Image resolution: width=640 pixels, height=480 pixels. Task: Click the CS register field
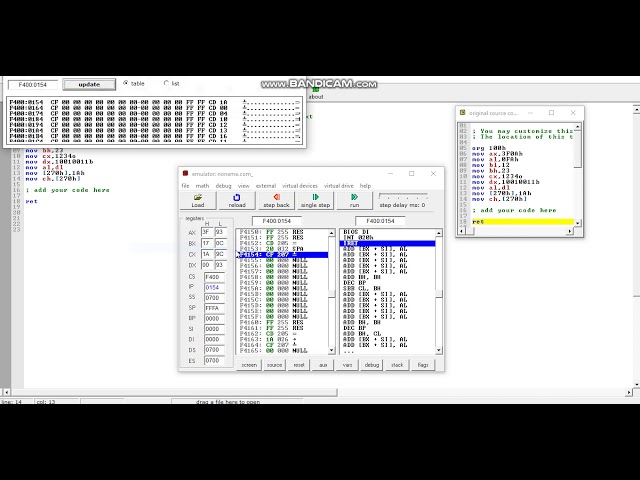point(214,277)
